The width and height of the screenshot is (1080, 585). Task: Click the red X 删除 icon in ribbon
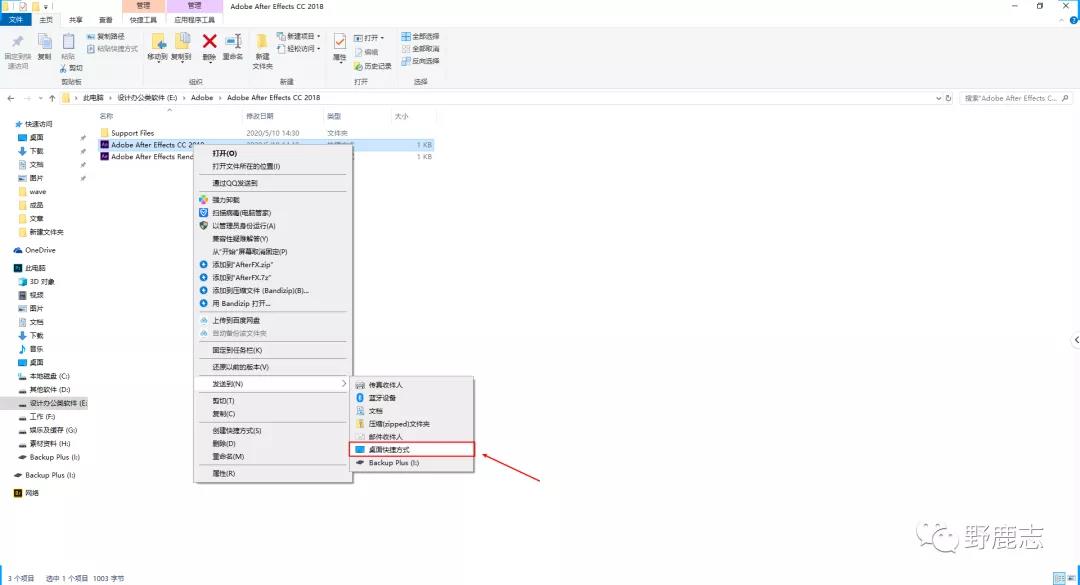[209, 41]
